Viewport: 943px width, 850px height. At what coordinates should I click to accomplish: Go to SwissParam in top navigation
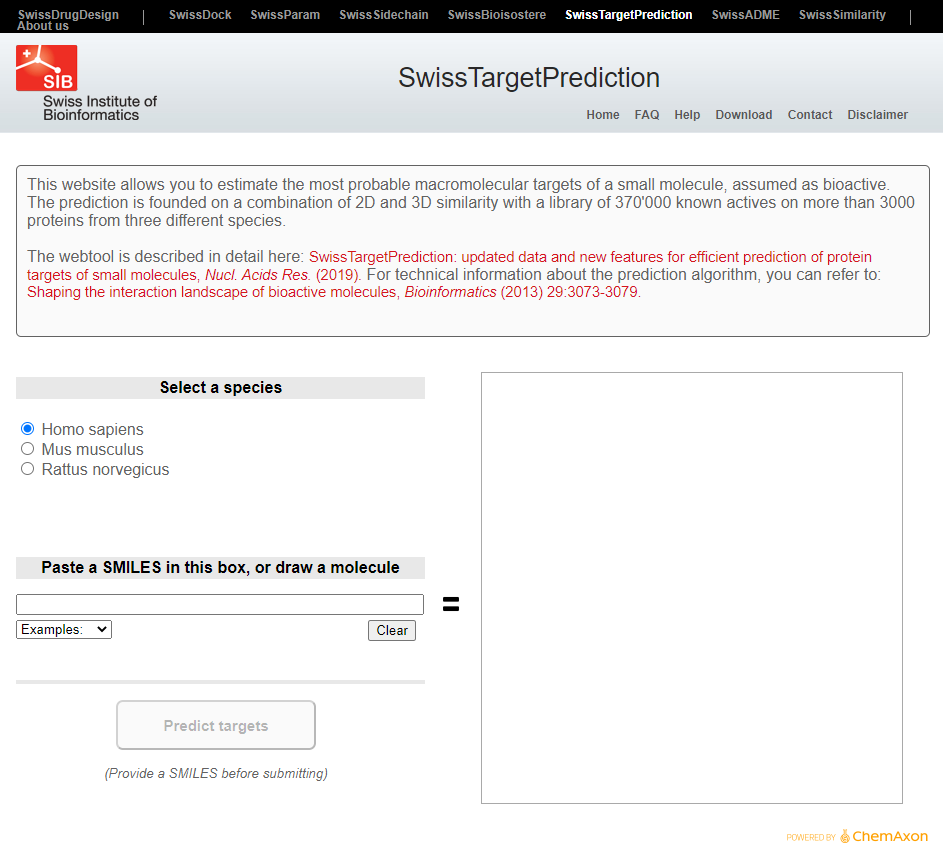point(285,14)
